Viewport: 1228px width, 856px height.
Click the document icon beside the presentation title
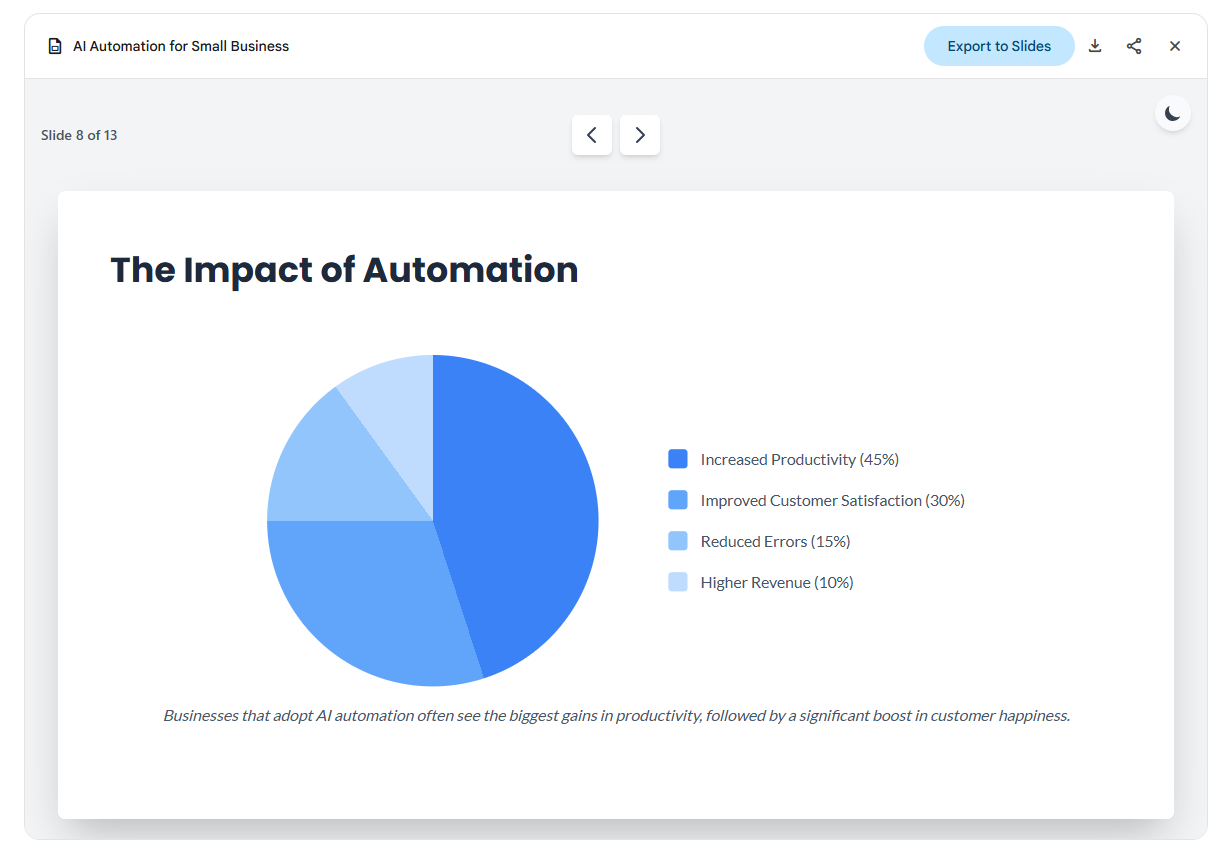(x=55, y=46)
